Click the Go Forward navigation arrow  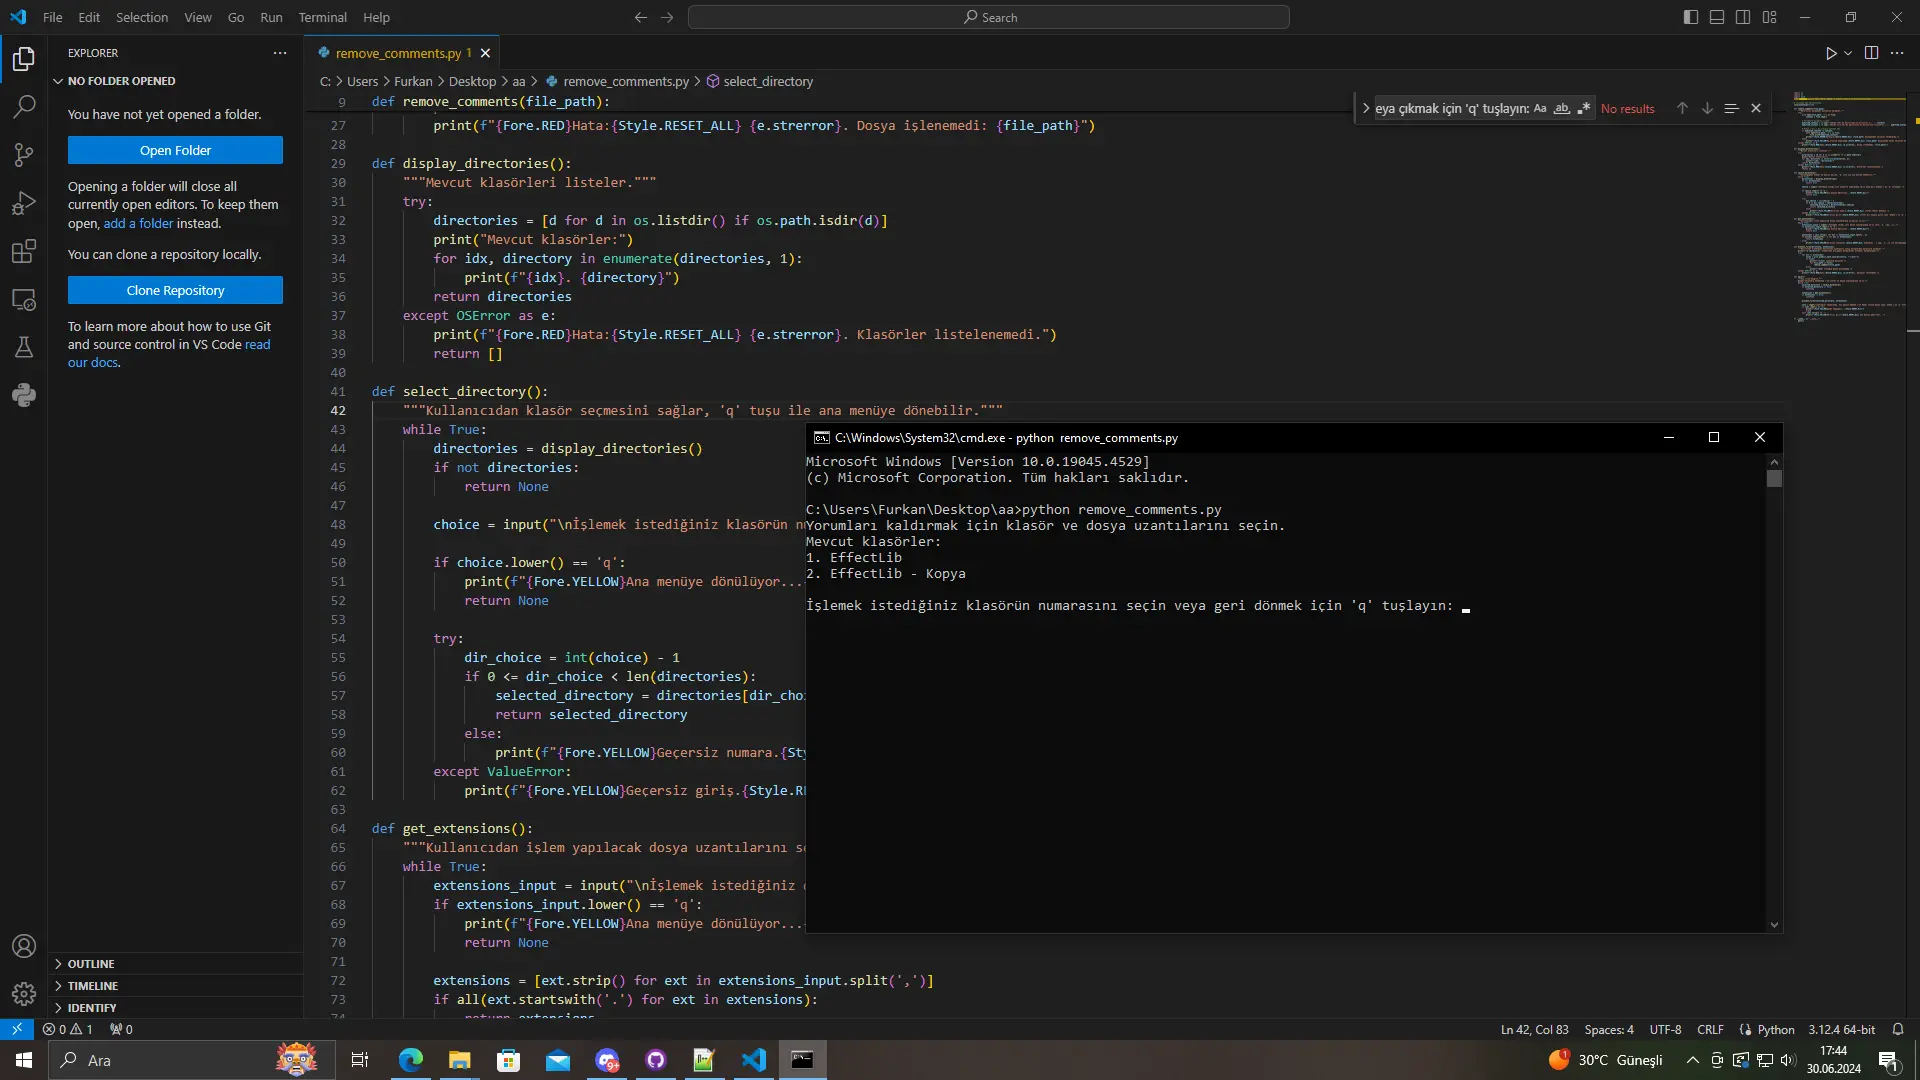667,17
